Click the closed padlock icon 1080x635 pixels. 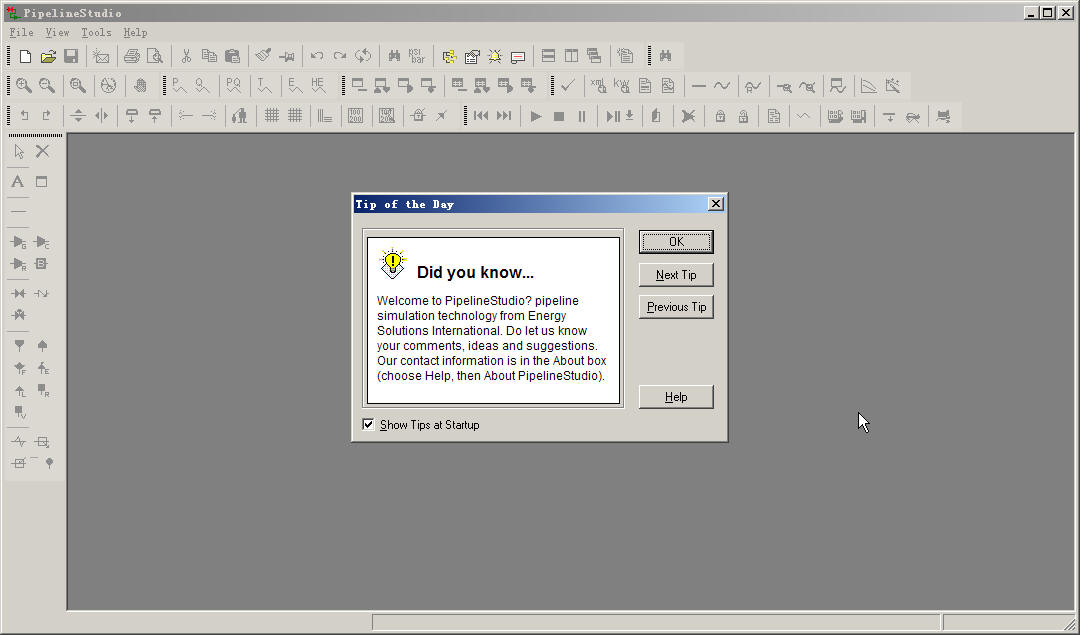tap(720, 116)
